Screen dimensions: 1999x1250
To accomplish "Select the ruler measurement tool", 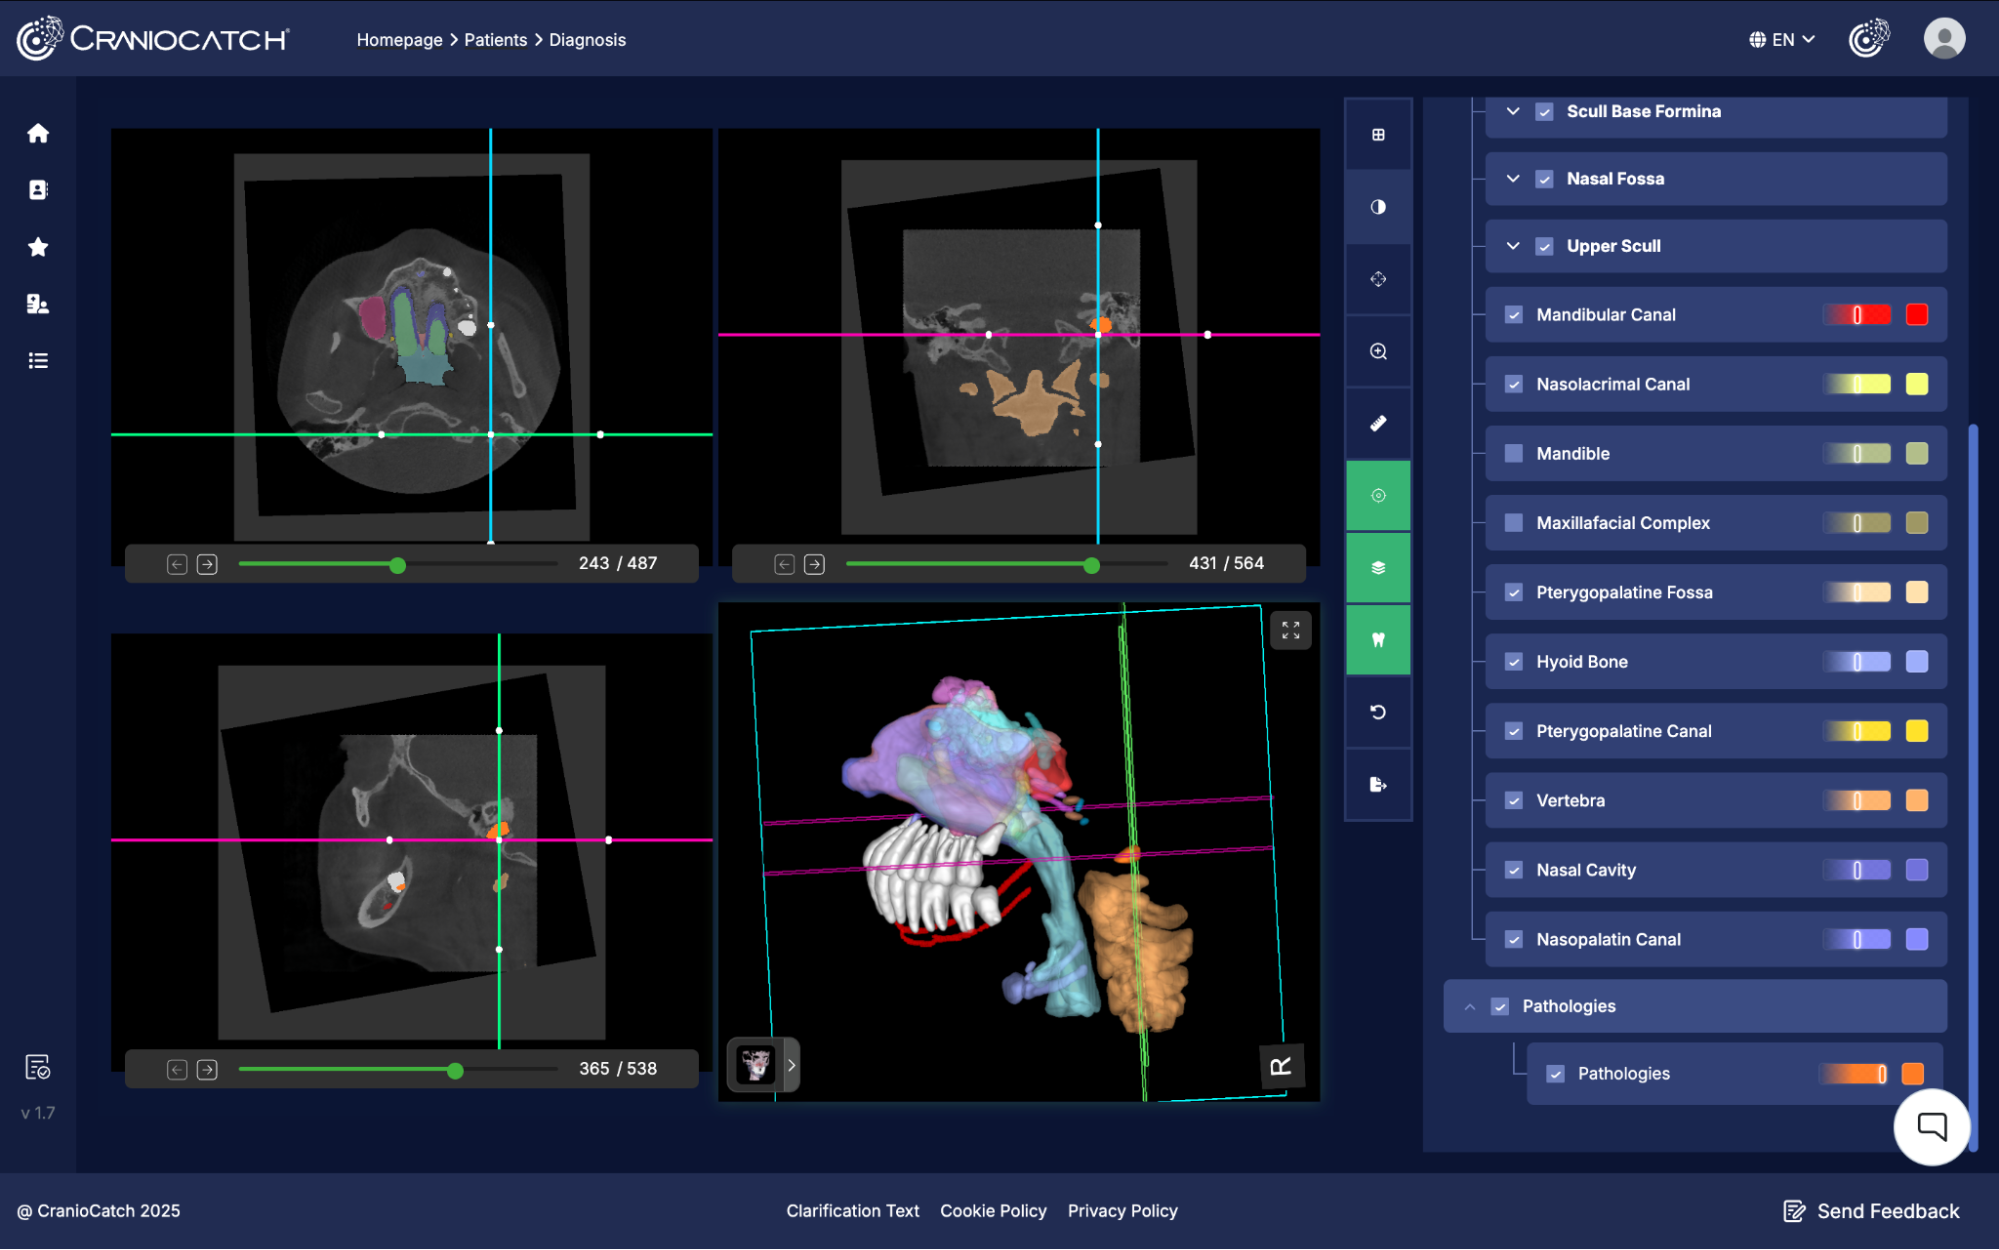I will tap(1378, 423).
